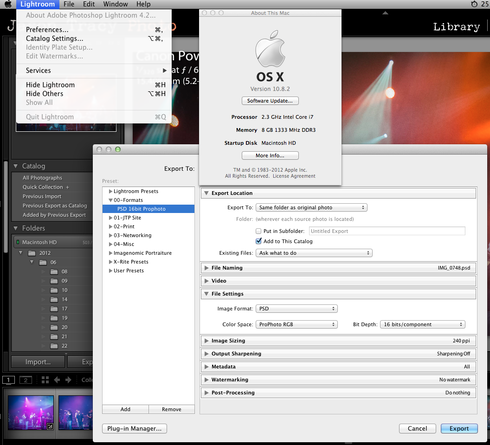
Task: Choose Preferences from Lightroom menu
Action: click(x=94, y=30)
